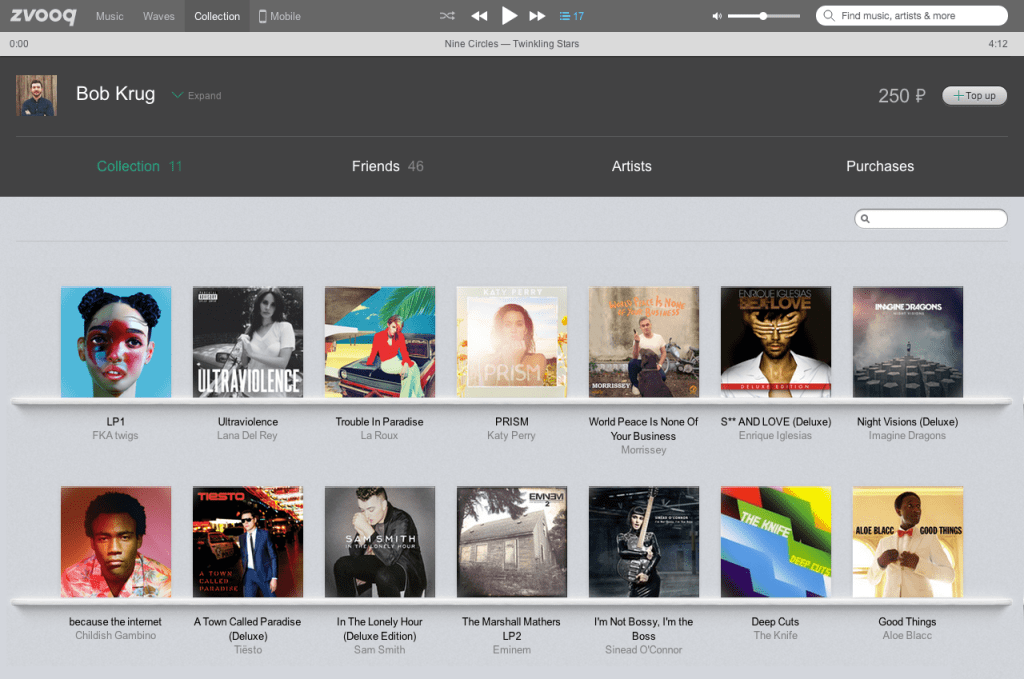Screen dimensions: 1024x679
Task: Click the Top up button
Action: [974, 95]
